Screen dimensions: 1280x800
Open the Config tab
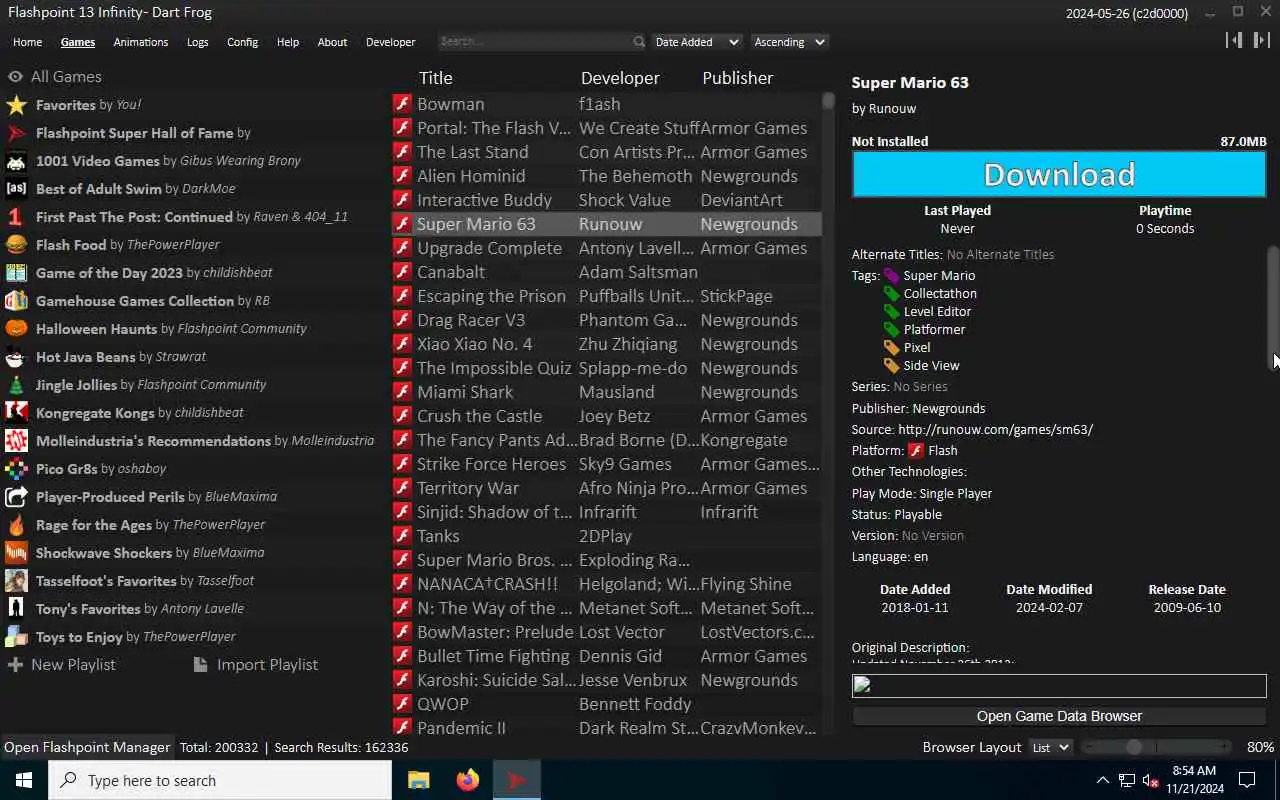click(x=242, y=42)
